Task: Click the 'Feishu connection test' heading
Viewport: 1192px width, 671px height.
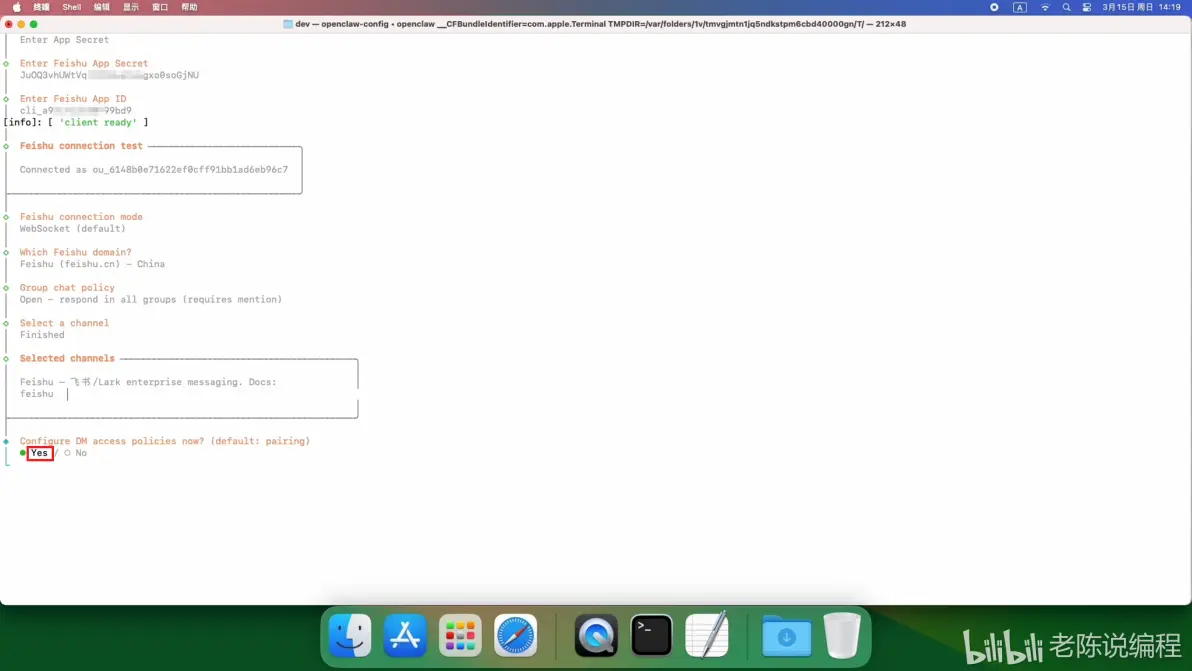Action: (81, 146)
